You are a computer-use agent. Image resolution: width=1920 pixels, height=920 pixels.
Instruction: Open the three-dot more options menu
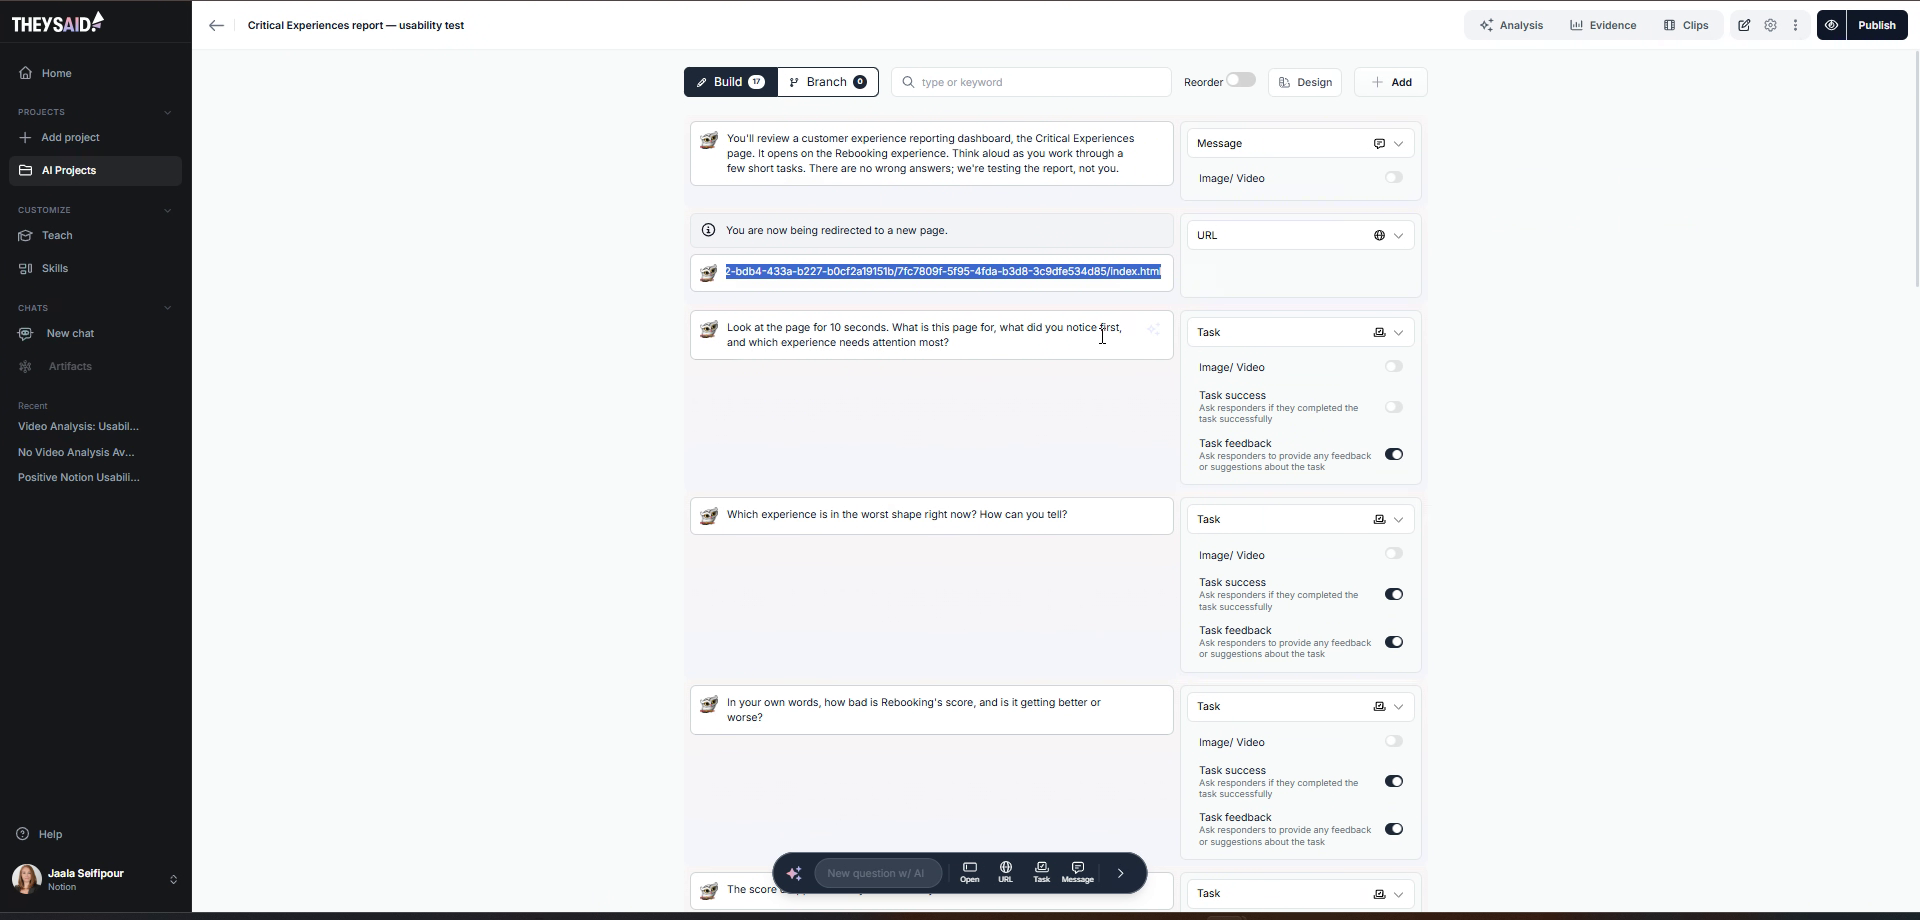pyautogui.click(x=1796, y=26)
